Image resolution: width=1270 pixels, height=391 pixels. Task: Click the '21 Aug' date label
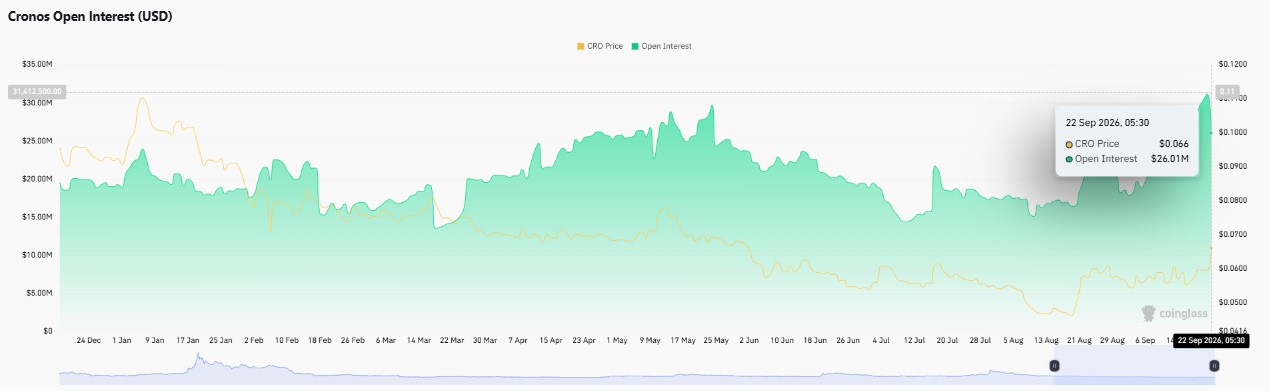coord(1078,340)
